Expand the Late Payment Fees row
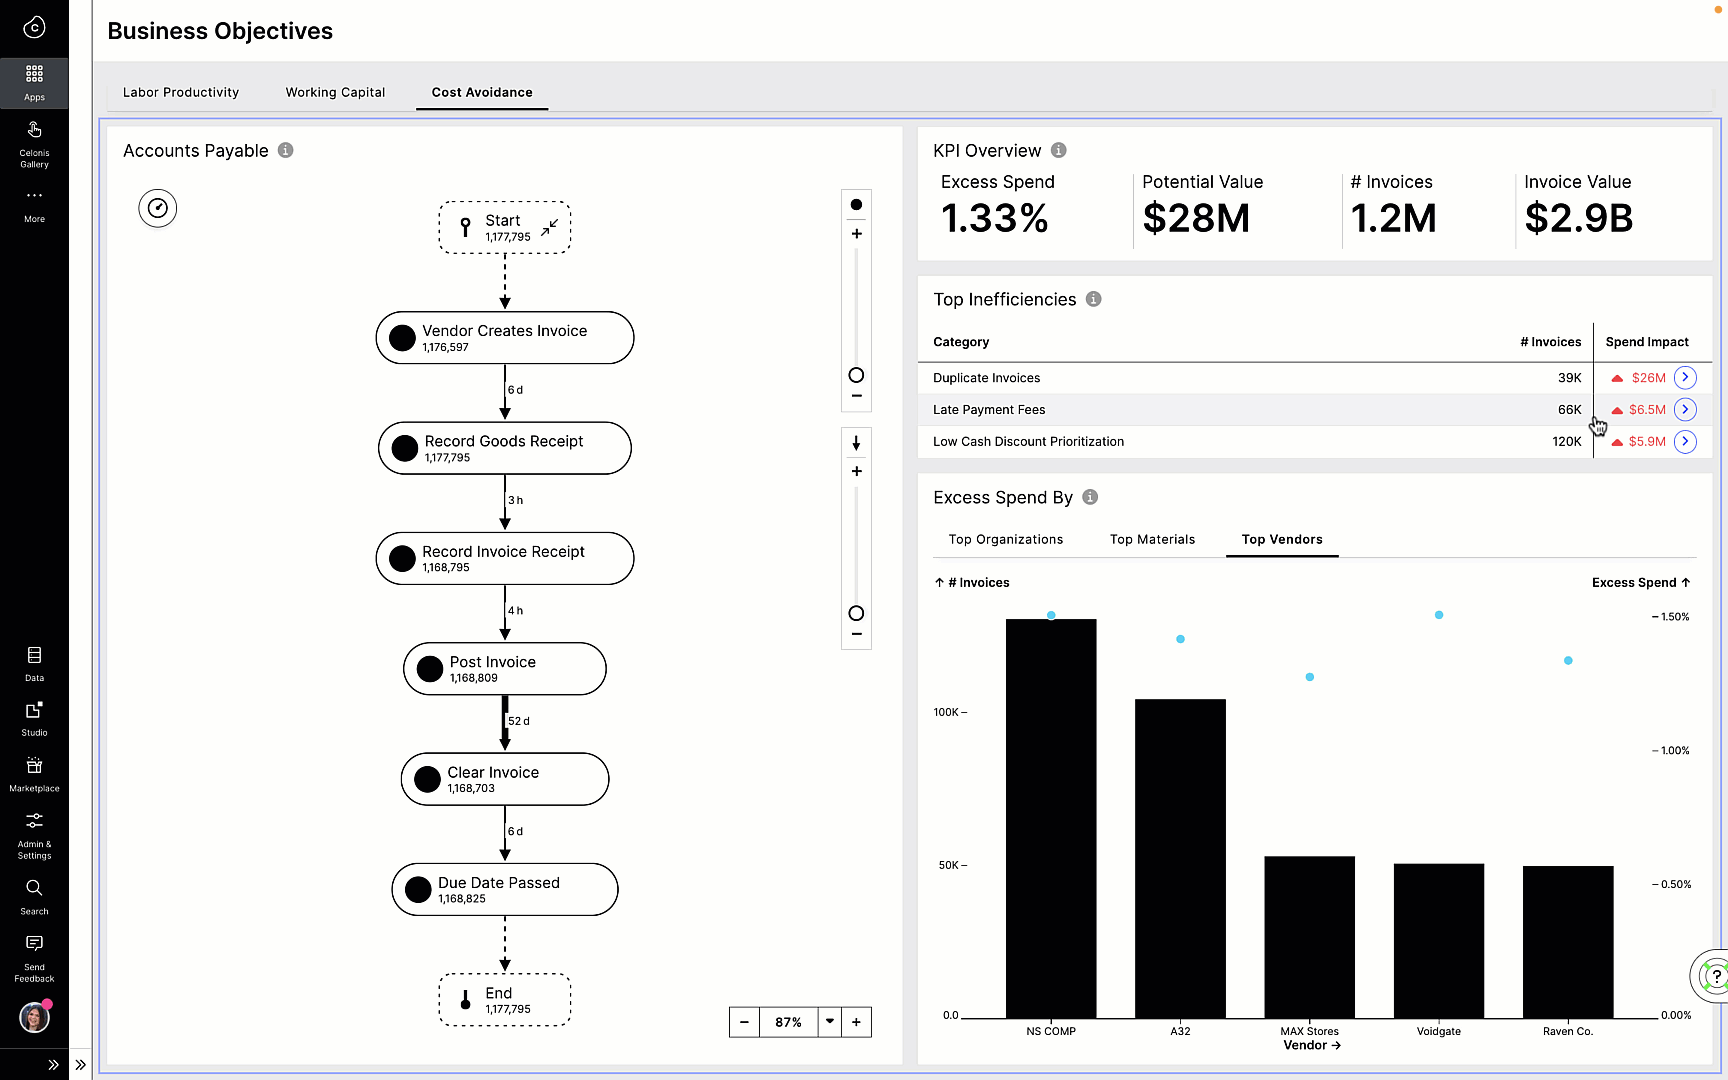The image size is (1728, 1080). [1685, 409]
